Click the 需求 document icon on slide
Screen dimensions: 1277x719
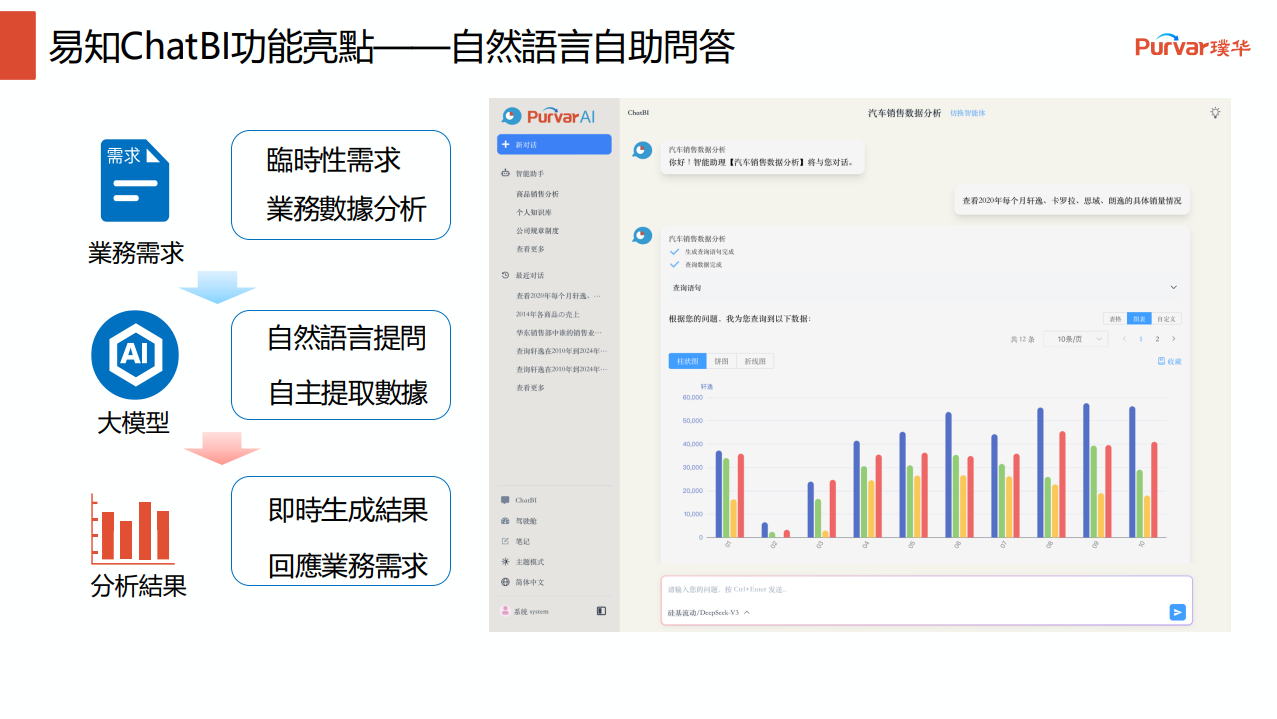tap(135, 181)
